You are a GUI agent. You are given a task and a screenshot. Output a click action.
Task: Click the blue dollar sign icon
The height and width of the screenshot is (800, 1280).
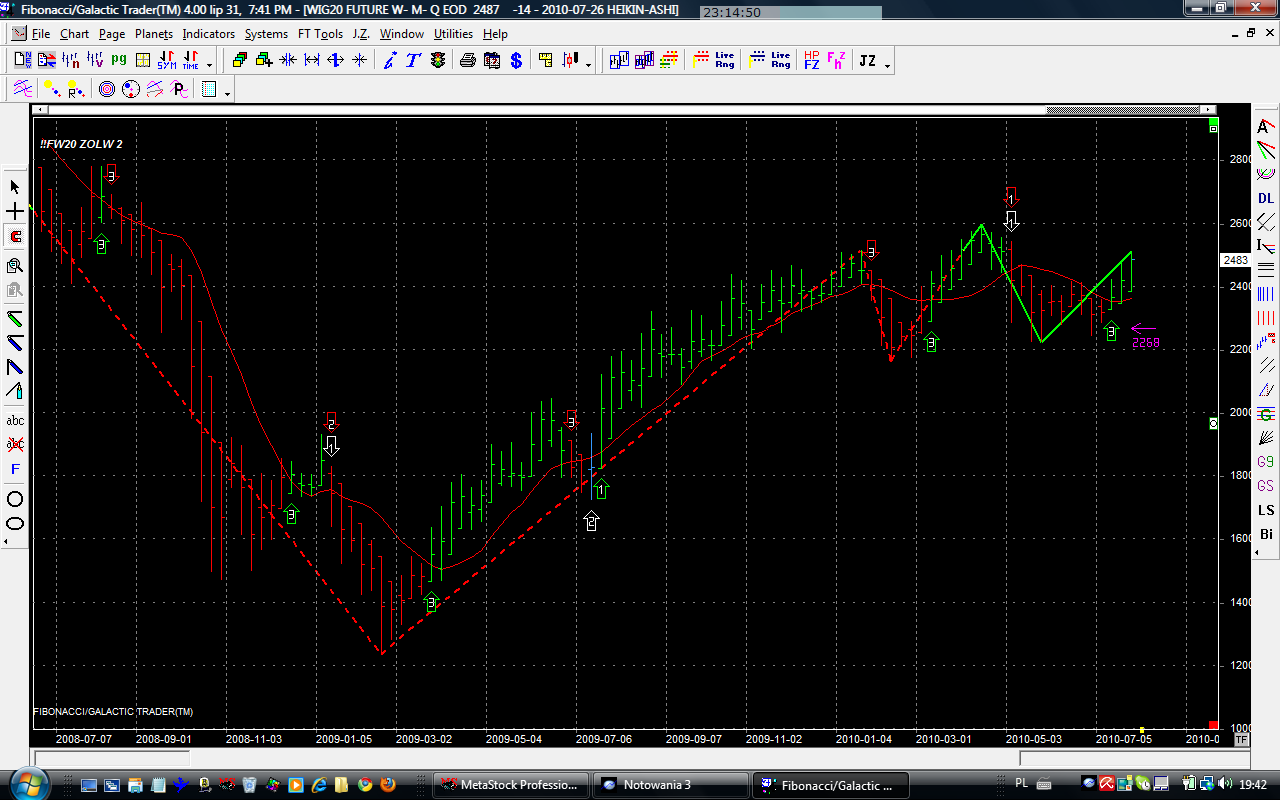516,61
